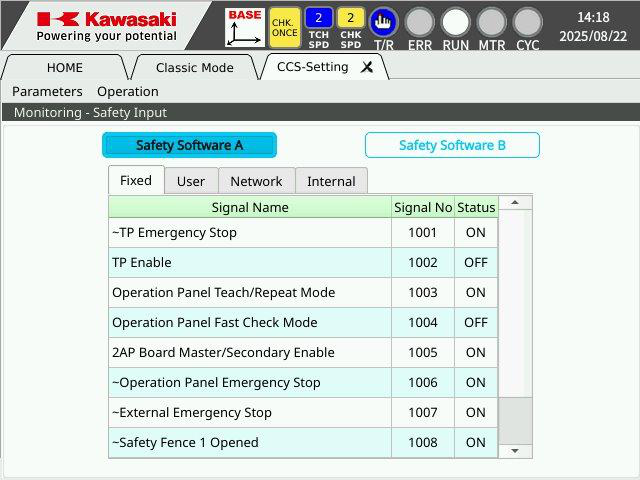The height and width of the screenshot is (480, 640).
Task: Toggle the MTR motor power lamp
Action: [491, 22]
